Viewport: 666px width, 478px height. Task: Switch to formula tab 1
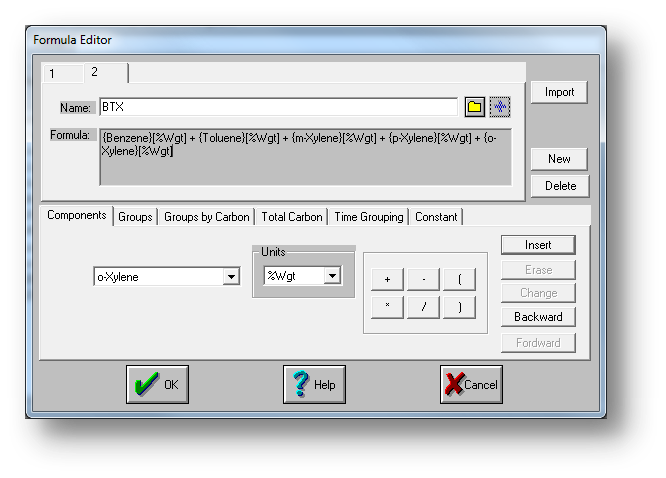52,73
